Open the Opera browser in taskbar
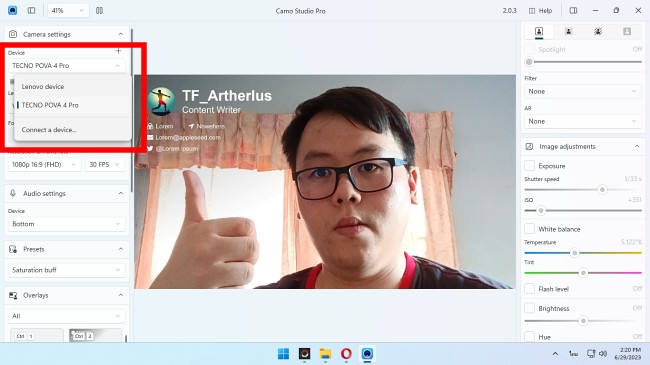The height and width of the screenshot is (365, 650). [346, 353]
